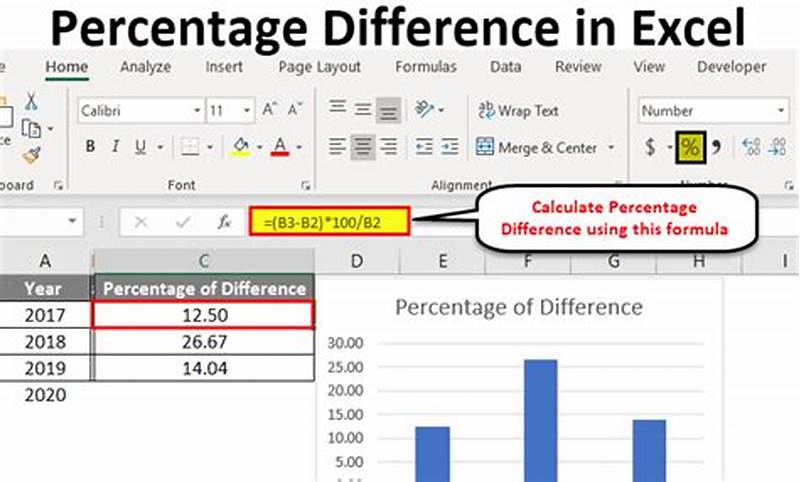Open the Formulas tab
This screenshot has height=482, width=800.
point(426,66)
